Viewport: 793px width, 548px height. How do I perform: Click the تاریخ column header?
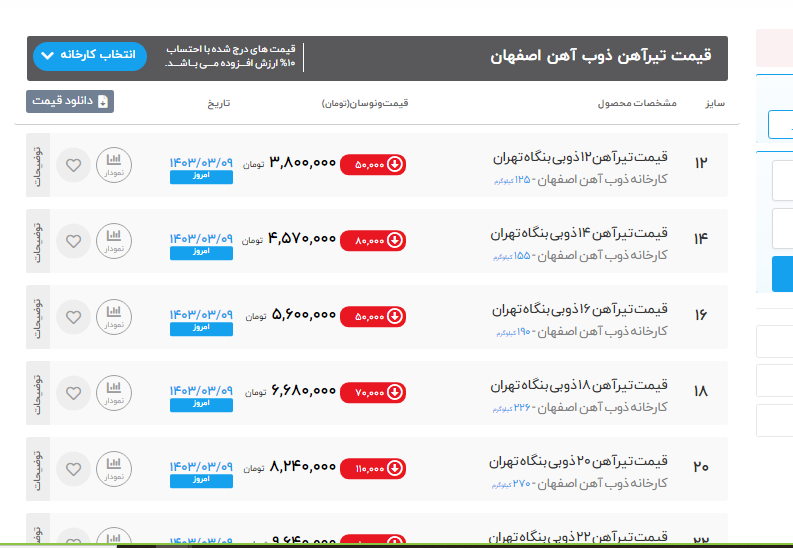coord(219,103)
